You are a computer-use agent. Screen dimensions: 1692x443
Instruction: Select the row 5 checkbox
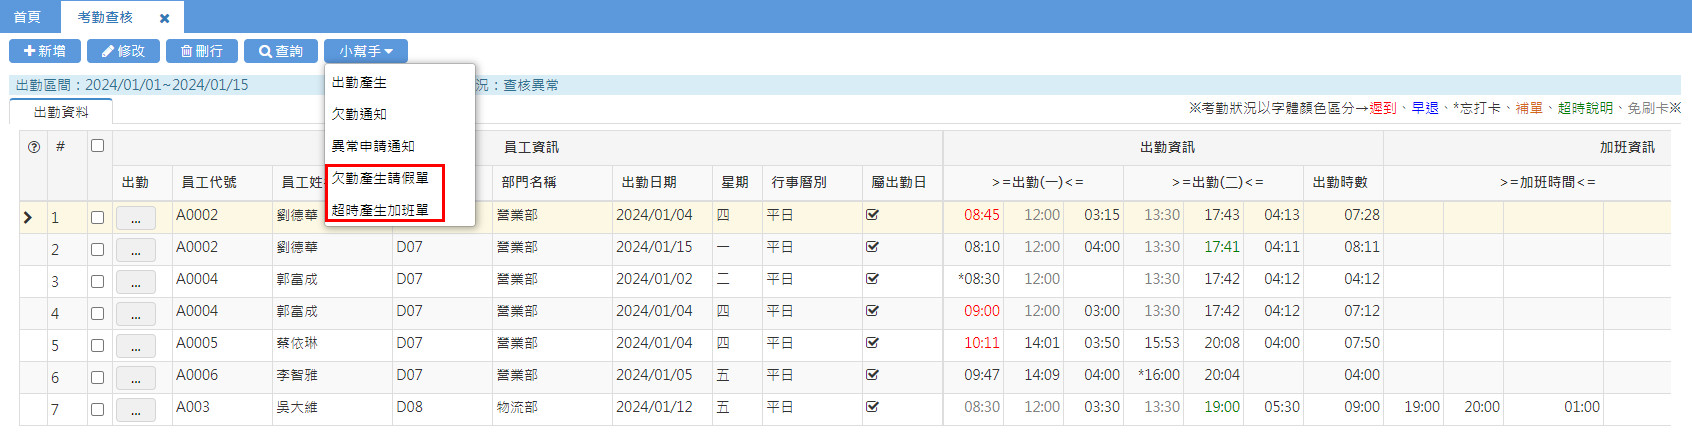[97, 345]
